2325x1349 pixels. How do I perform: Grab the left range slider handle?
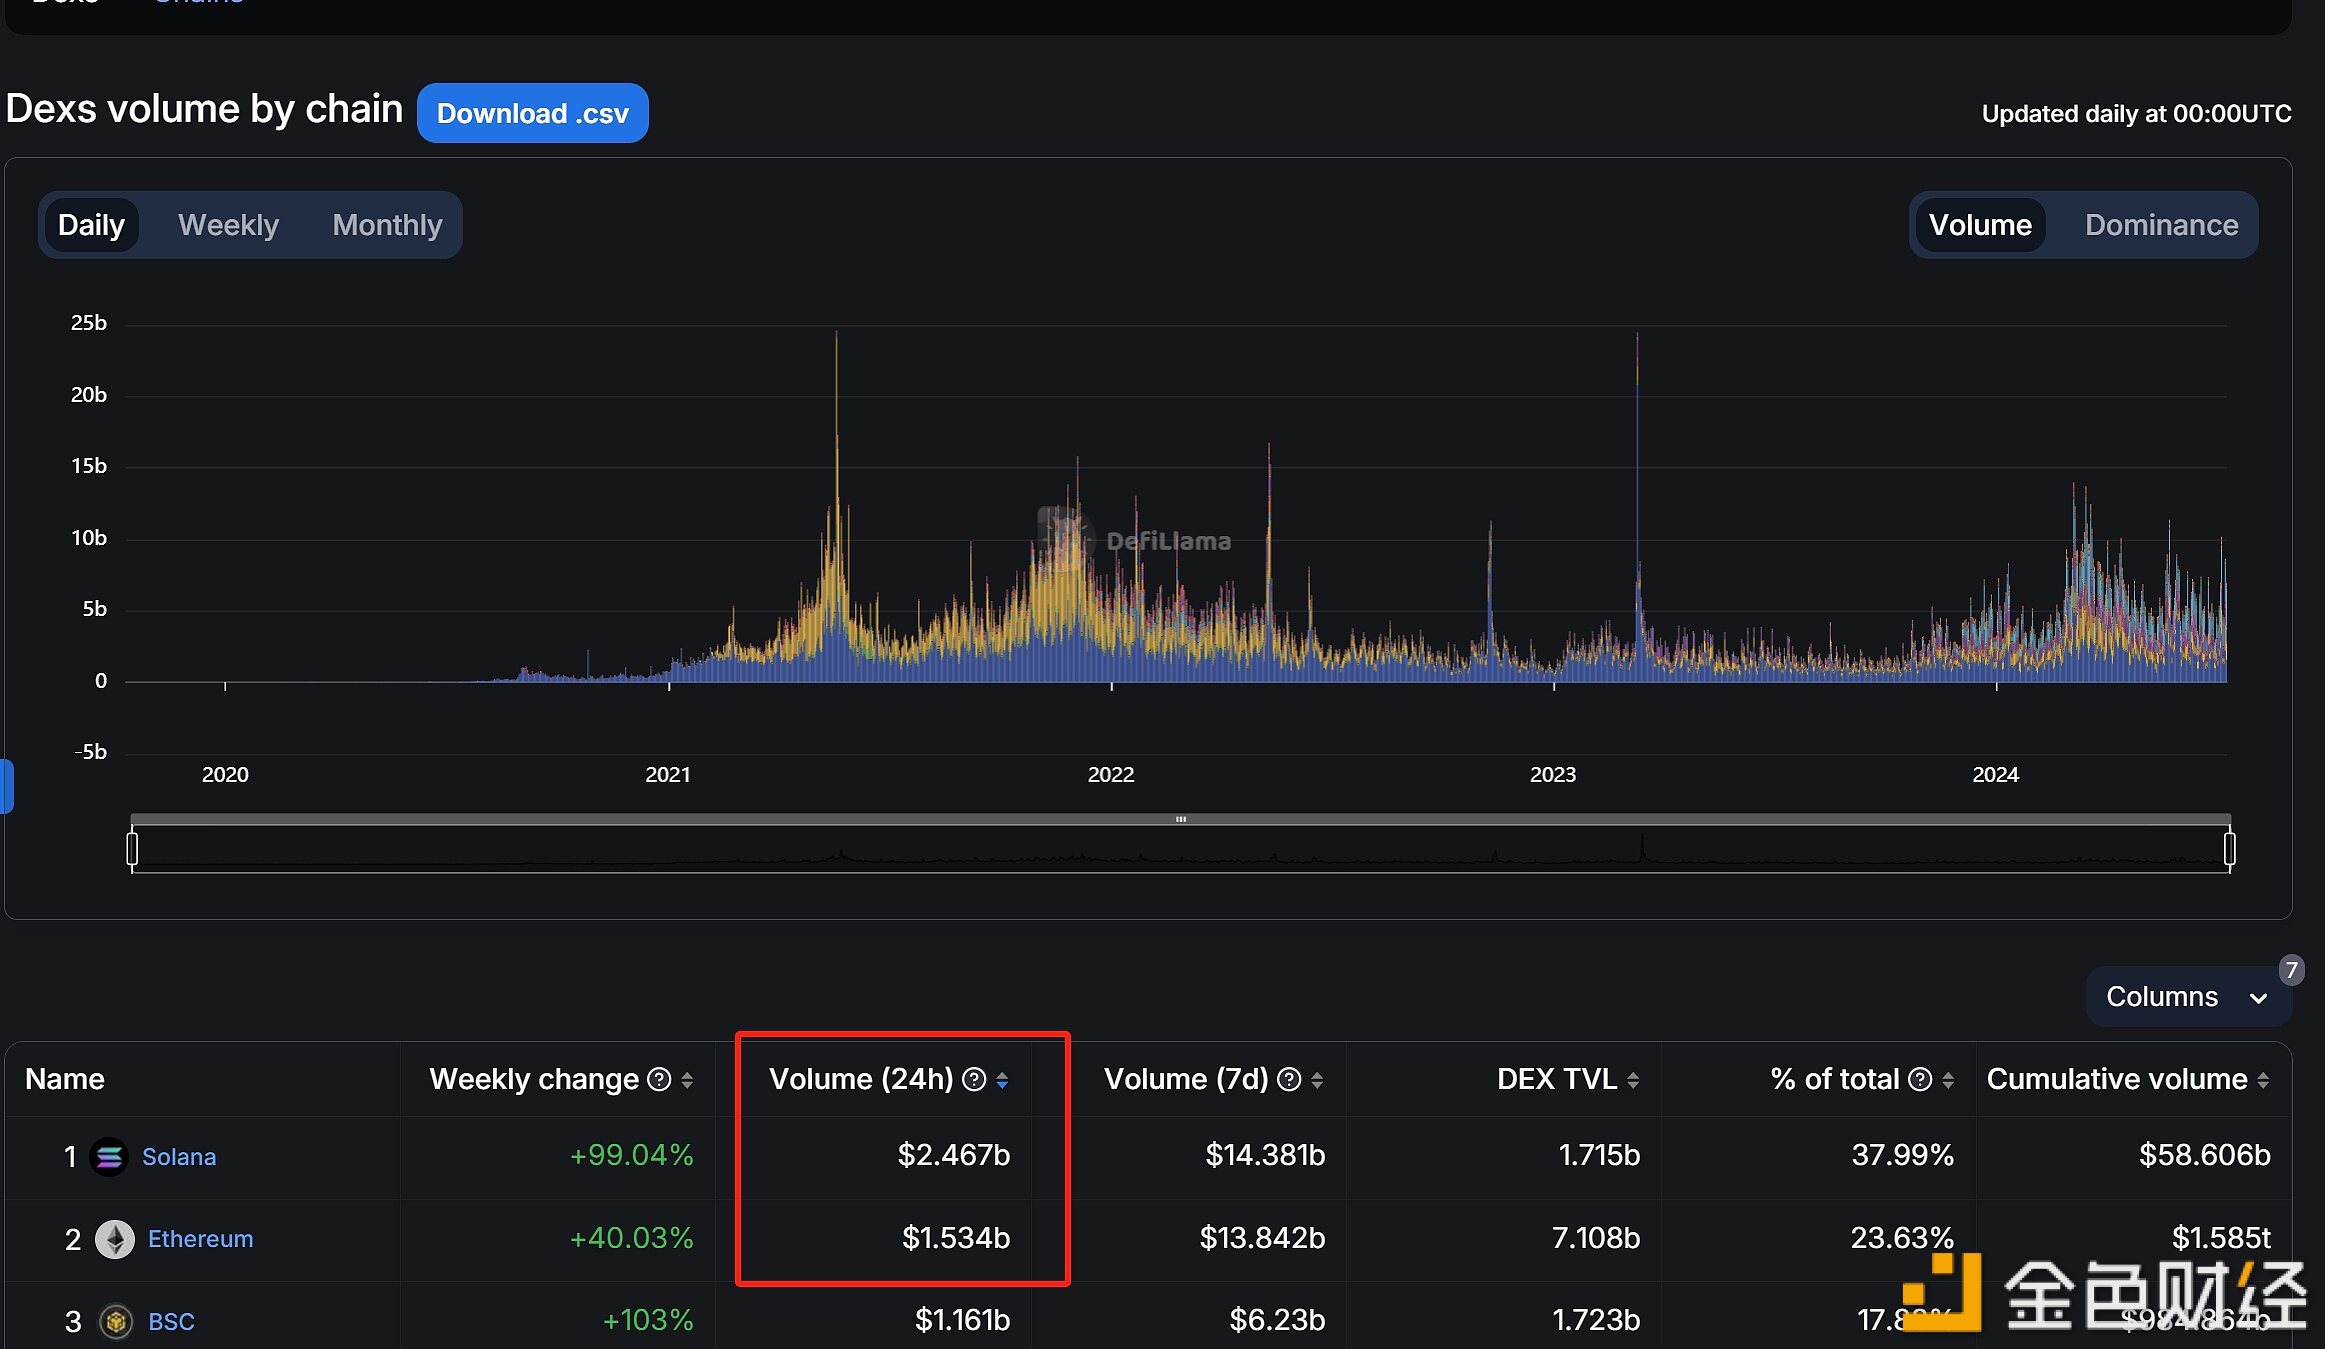pos(132,849)
